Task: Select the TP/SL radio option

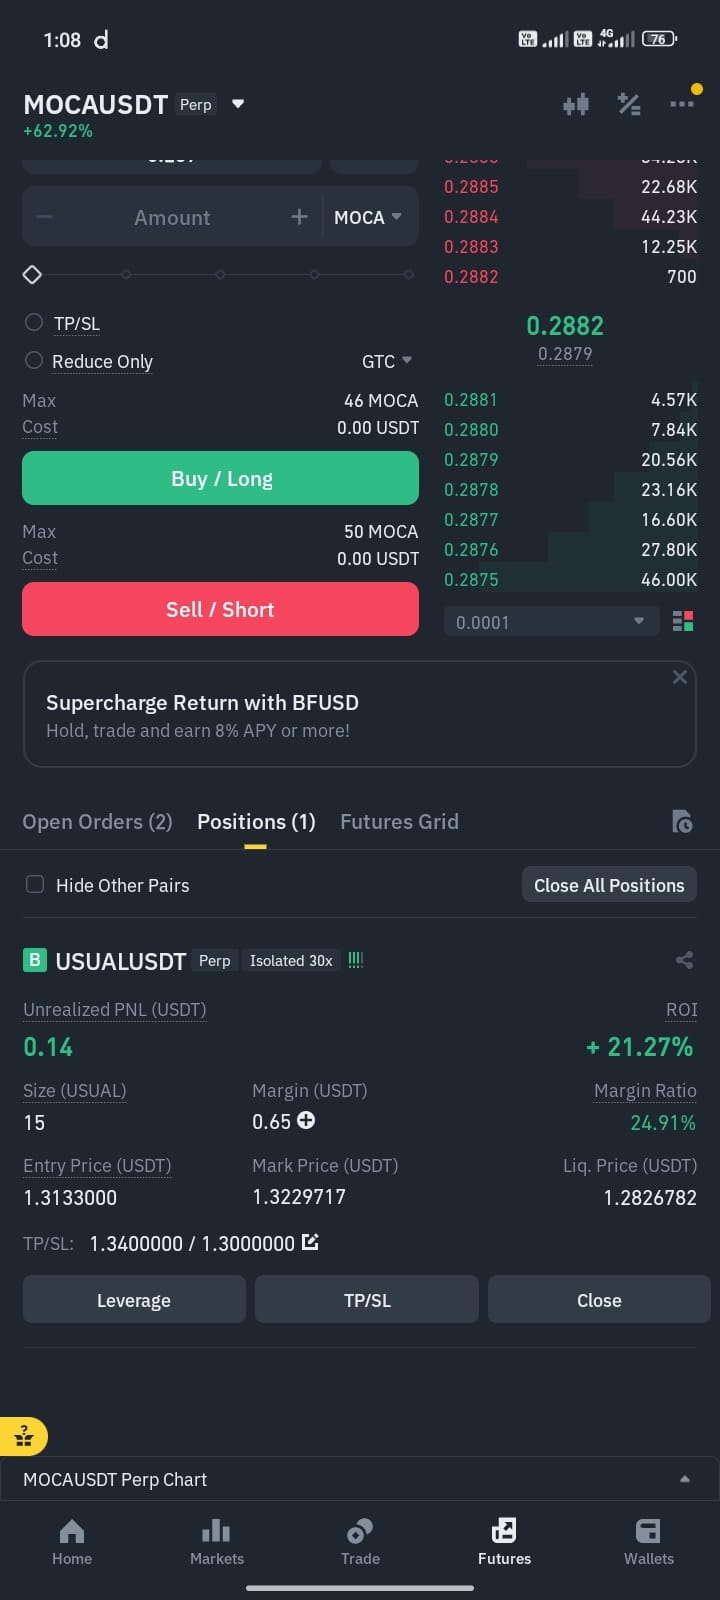Action: point(34,322)
